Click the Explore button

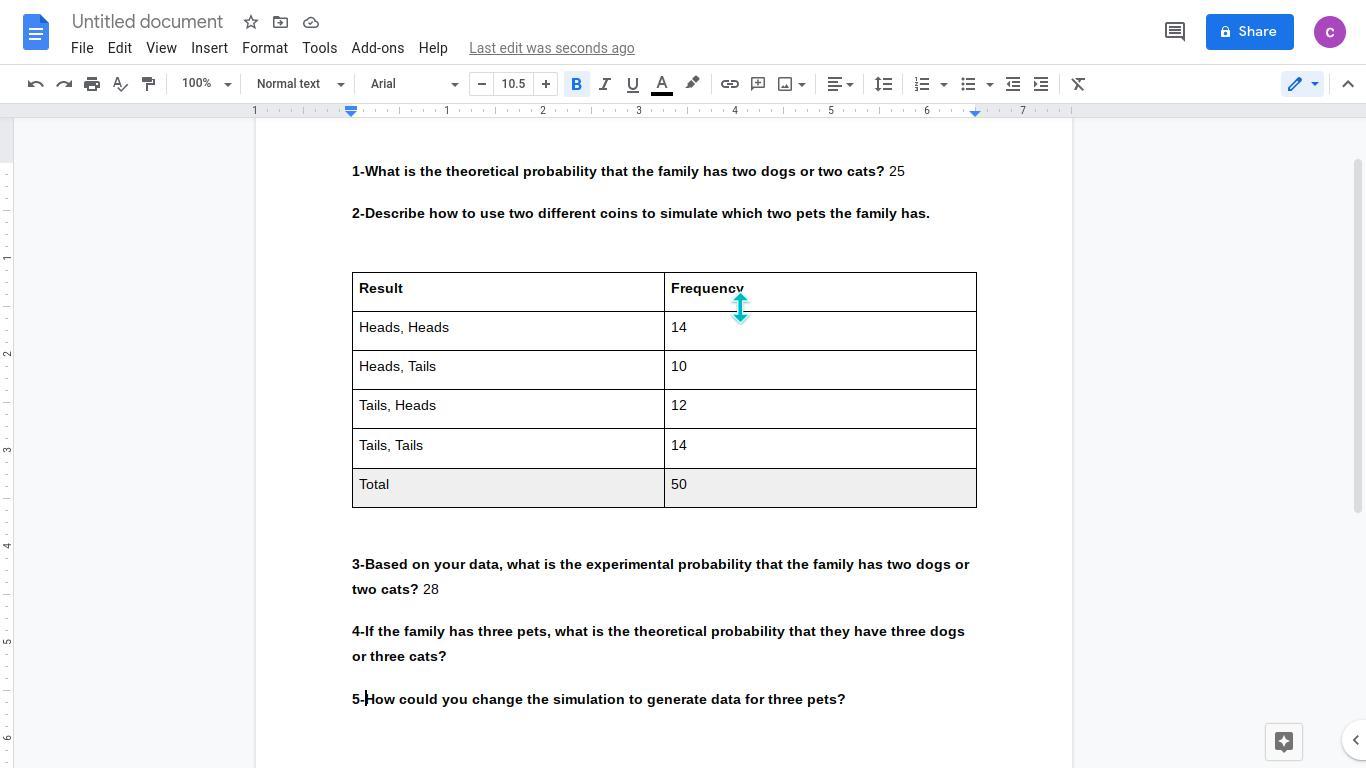(x=1284, y=741)
